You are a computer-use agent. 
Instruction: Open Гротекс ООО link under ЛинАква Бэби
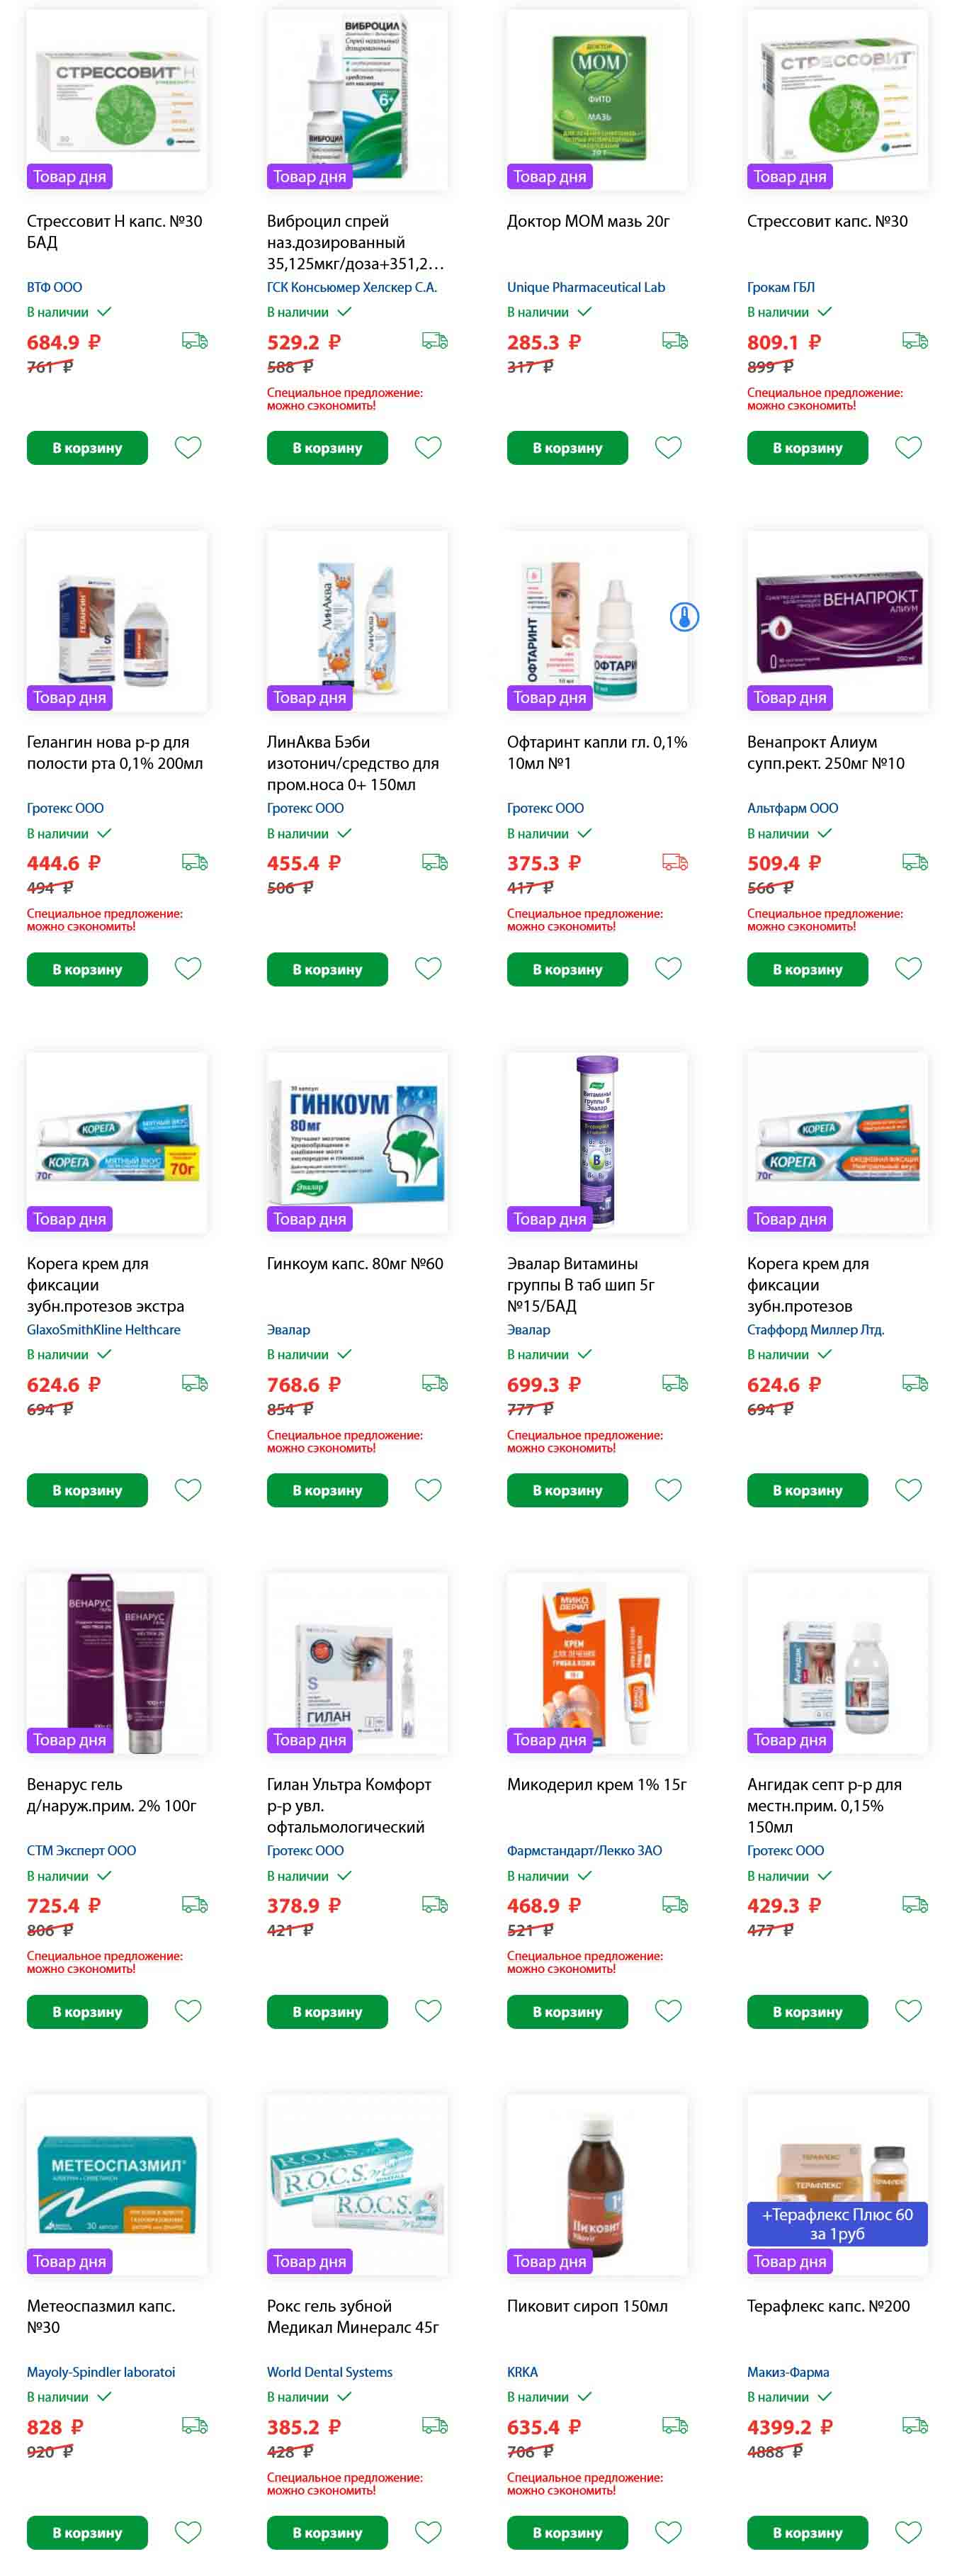[305, 808]
